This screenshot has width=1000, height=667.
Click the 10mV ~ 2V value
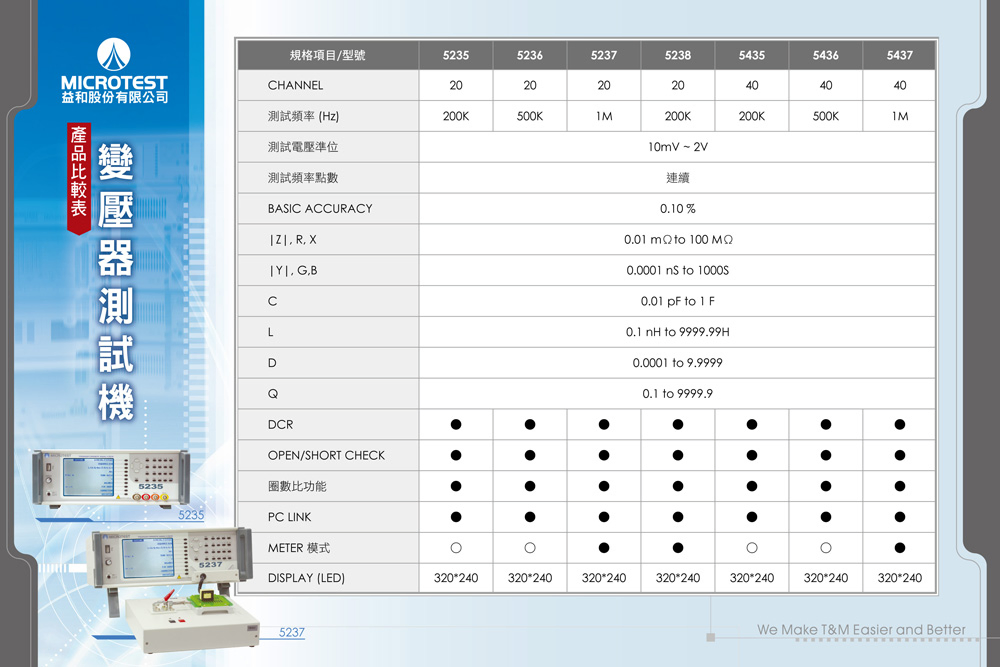[x=678, y=147]
